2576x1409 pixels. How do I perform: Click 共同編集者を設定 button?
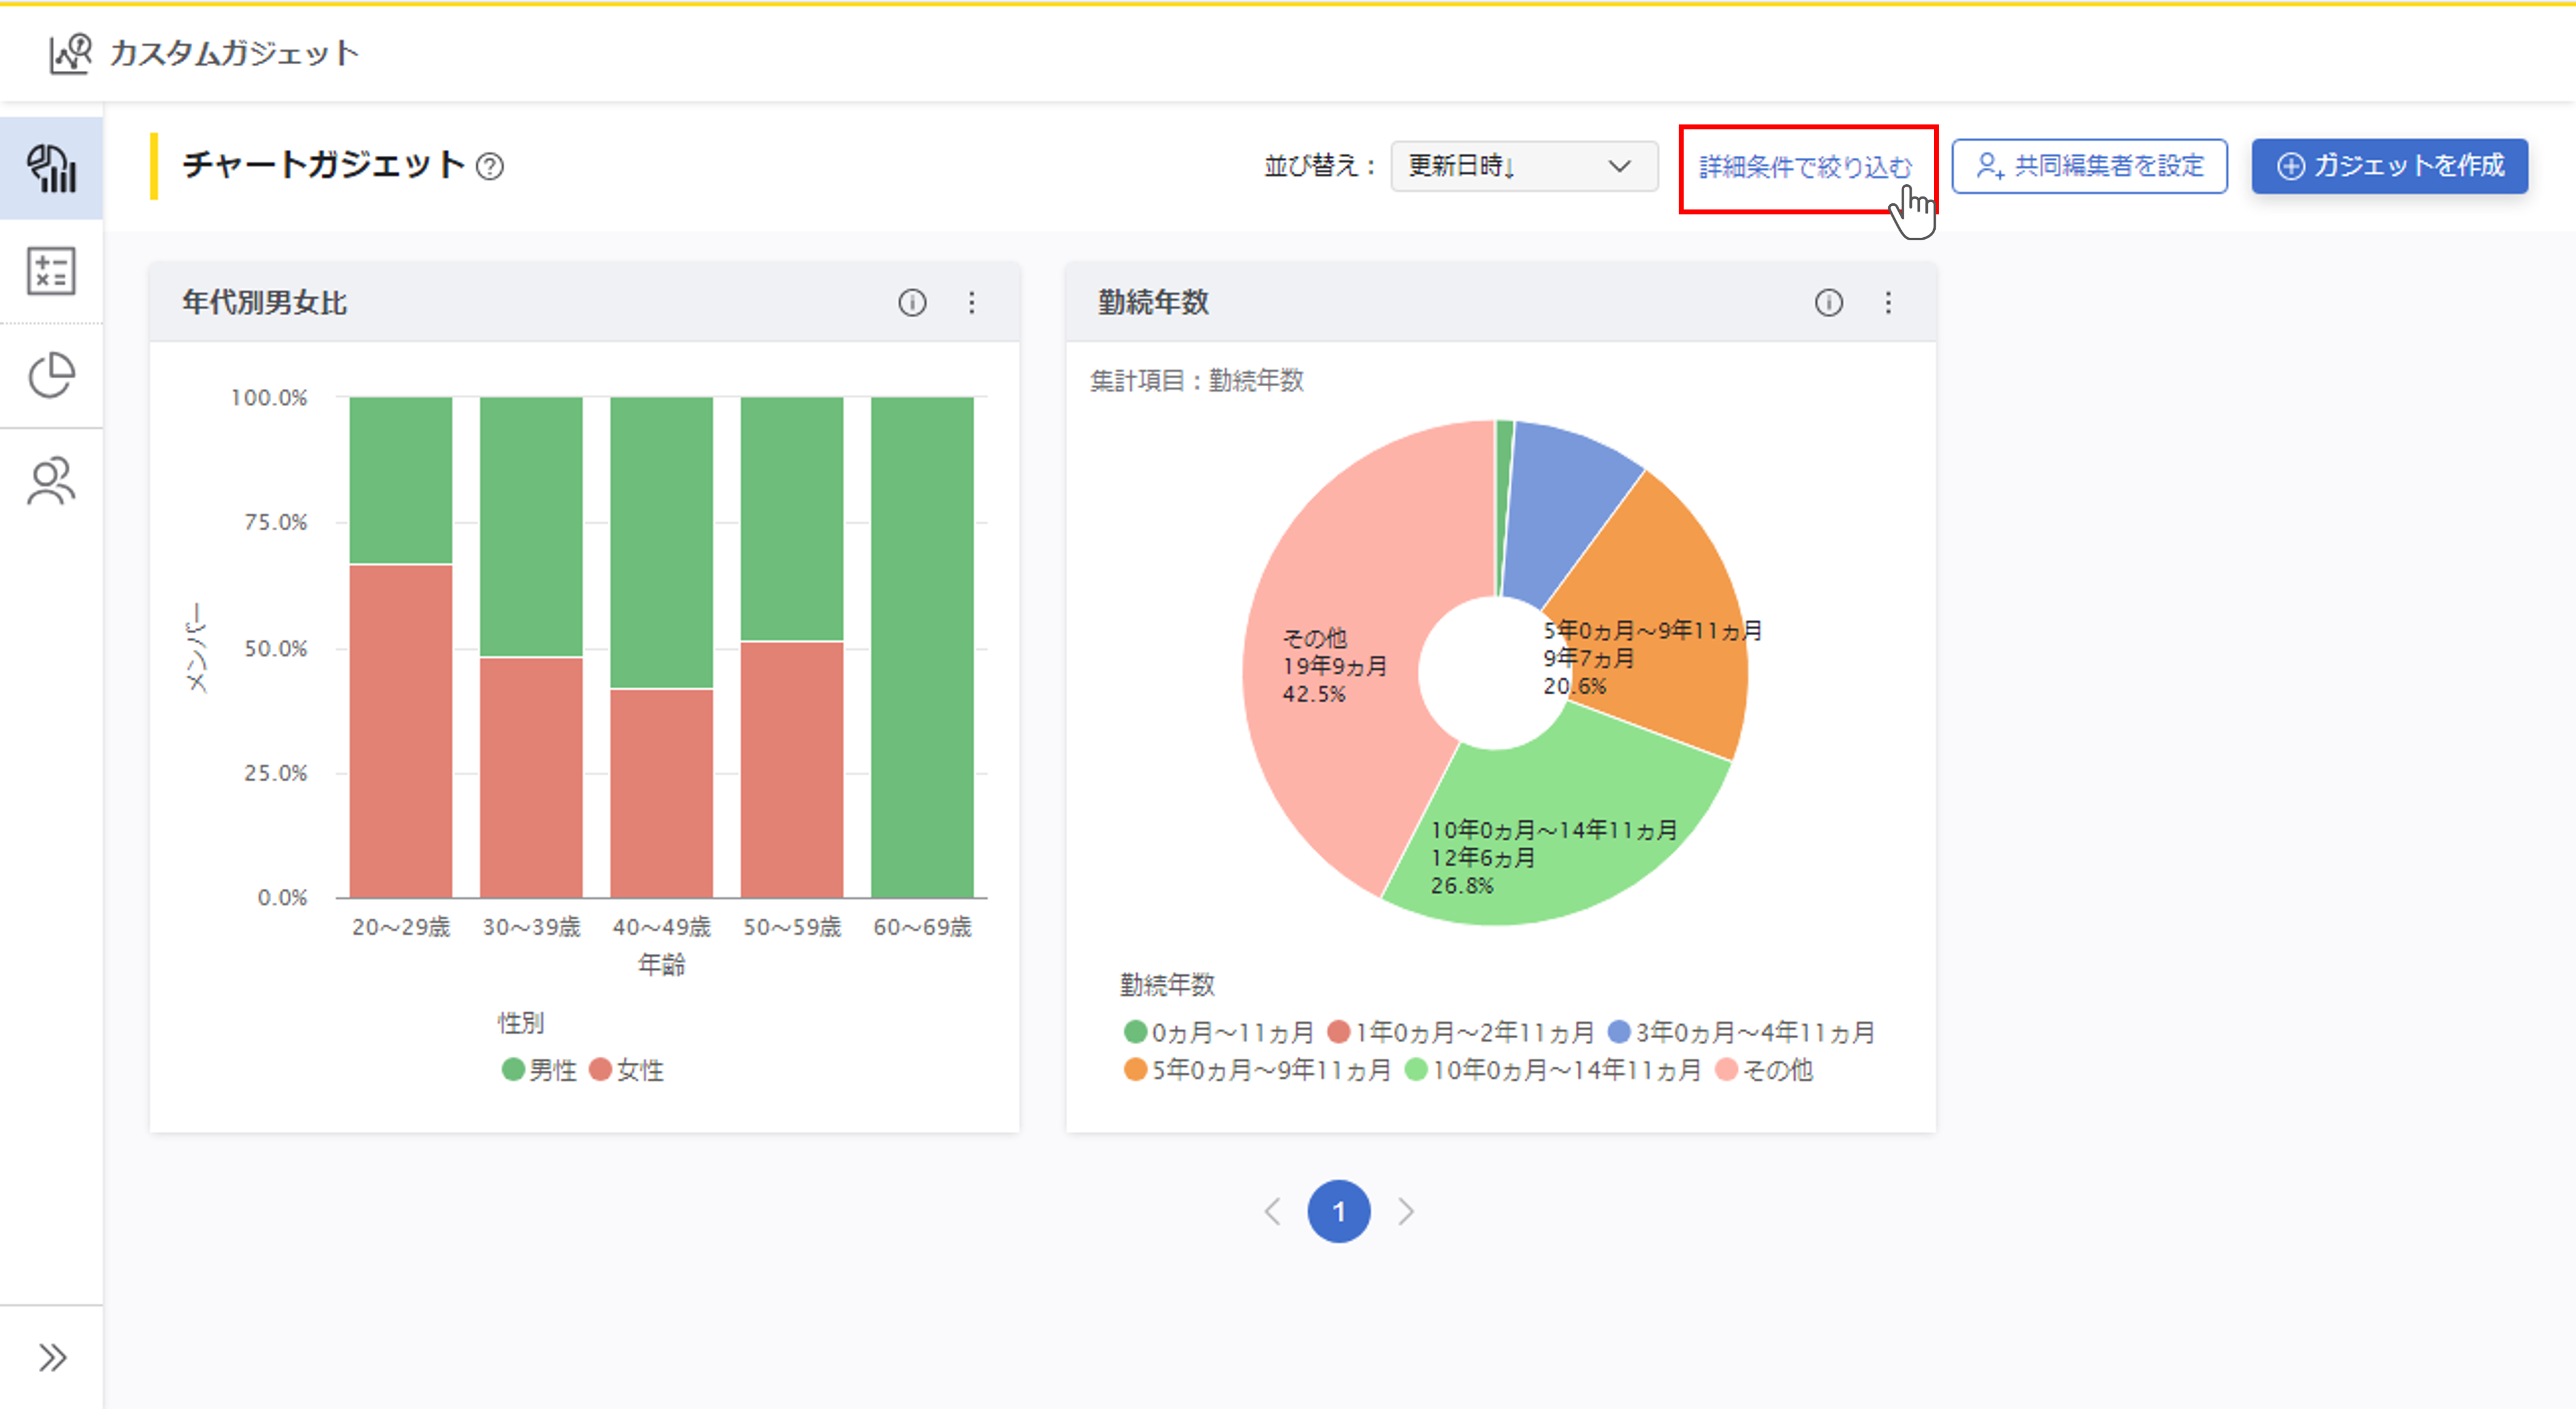point(2089,166)
